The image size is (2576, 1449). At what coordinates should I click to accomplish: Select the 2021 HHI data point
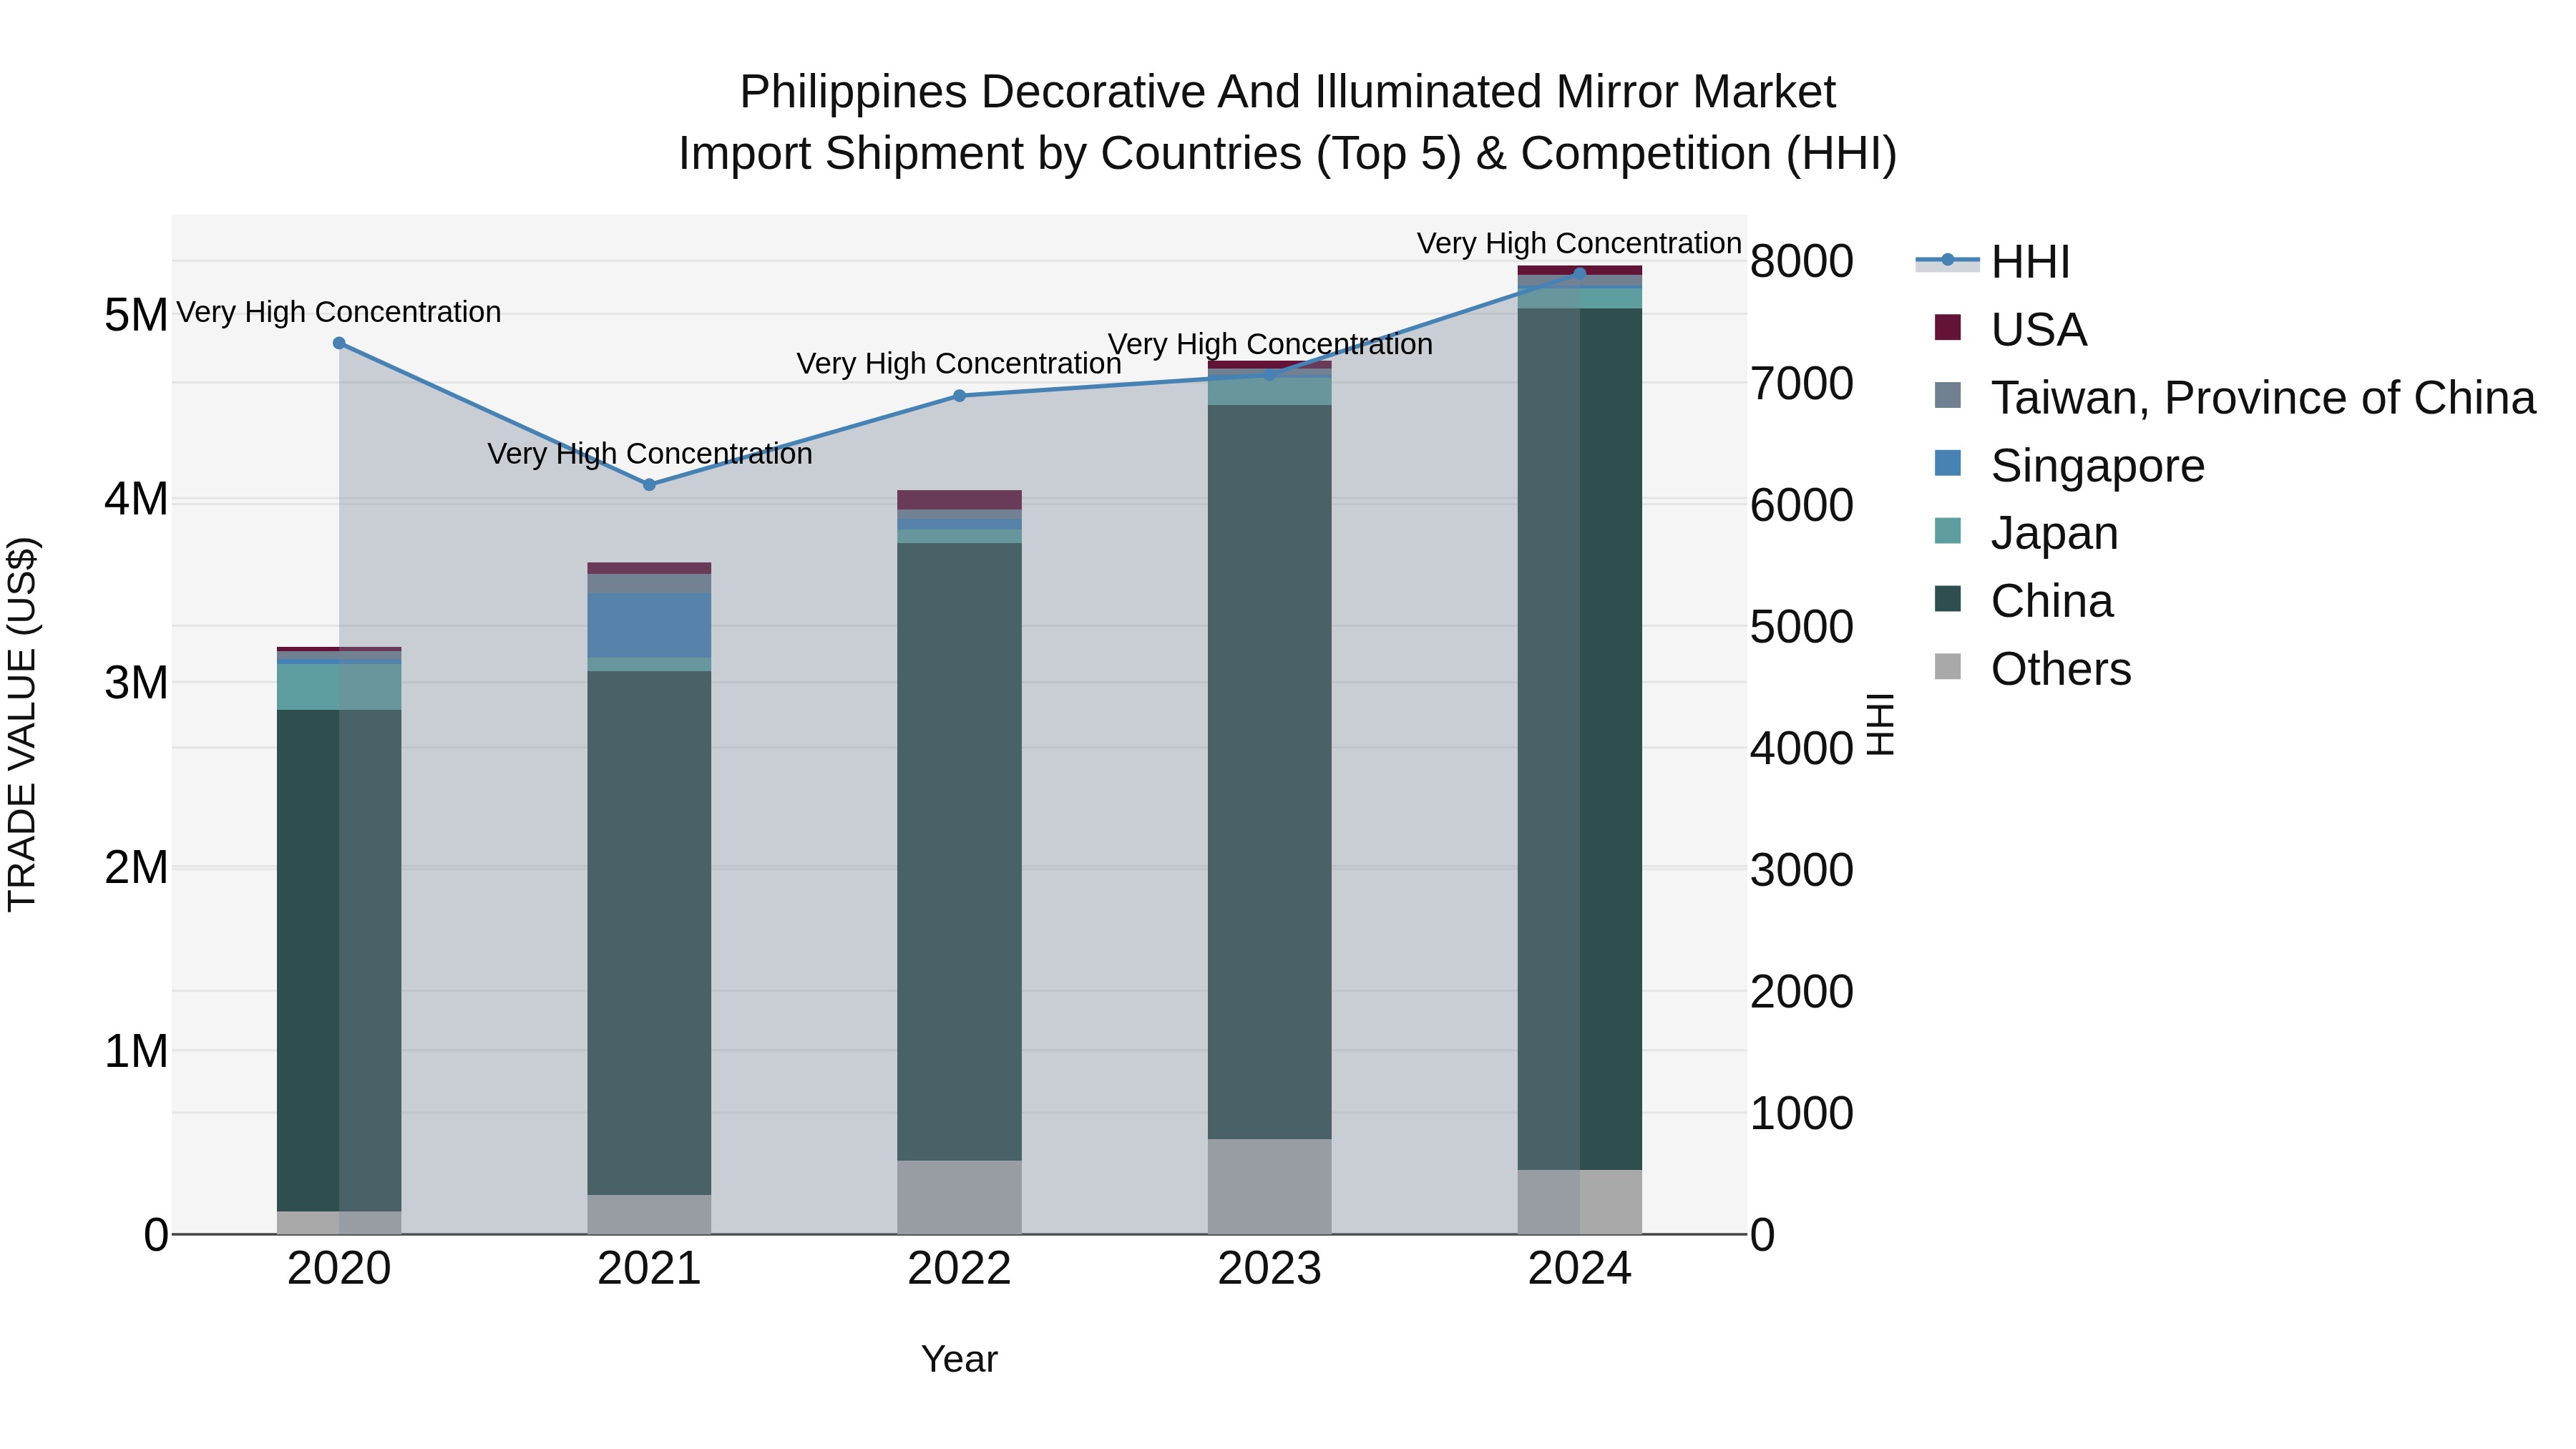click(x=649, y=485)
